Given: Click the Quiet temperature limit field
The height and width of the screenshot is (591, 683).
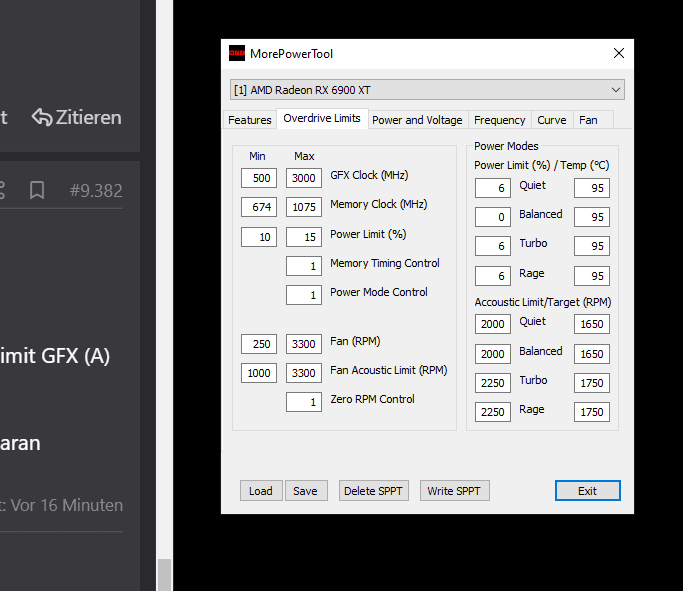Looking at the screenshot, I should [592, 188].
